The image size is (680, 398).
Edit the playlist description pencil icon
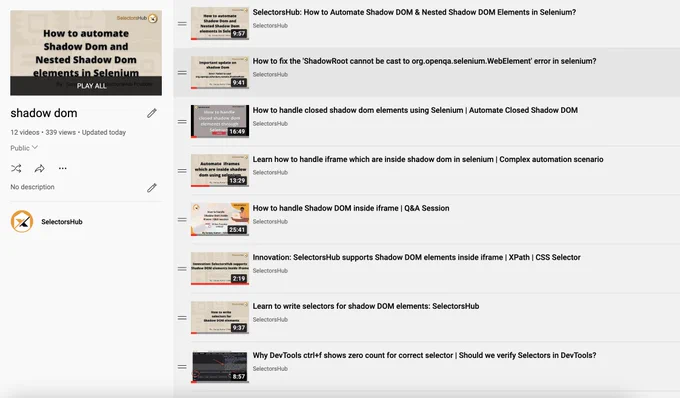pos(152,188)
